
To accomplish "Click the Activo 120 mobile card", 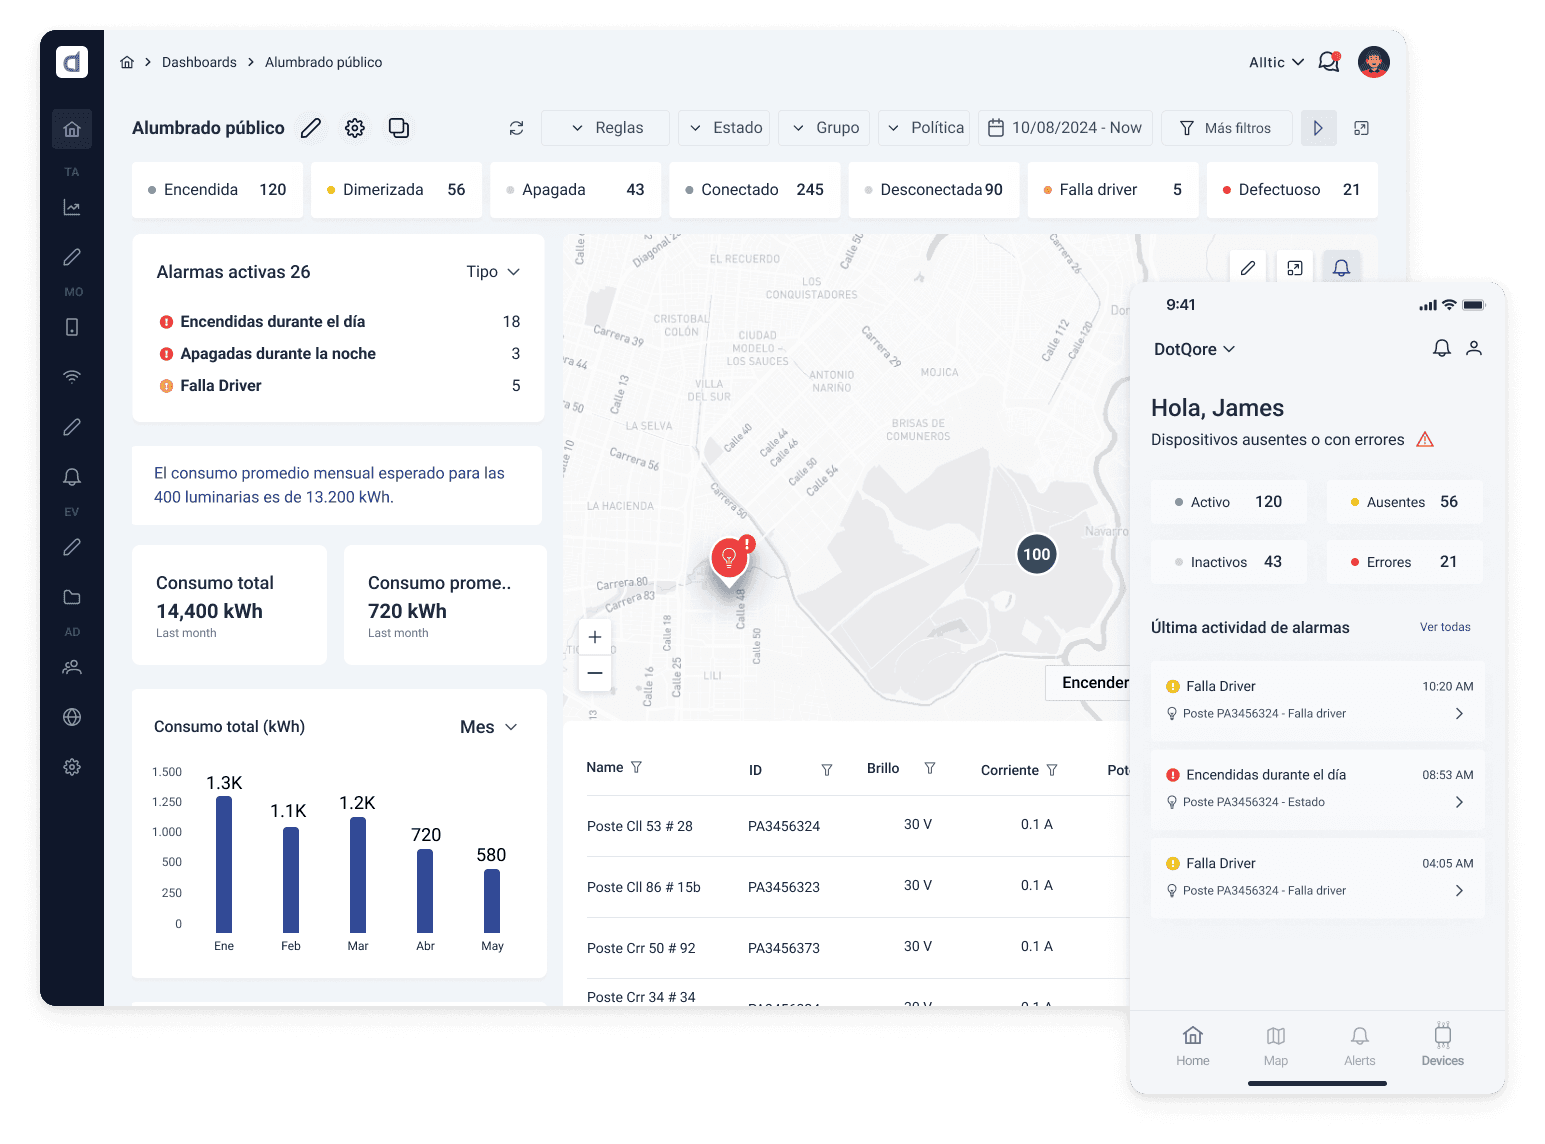I will [1229, 502].
